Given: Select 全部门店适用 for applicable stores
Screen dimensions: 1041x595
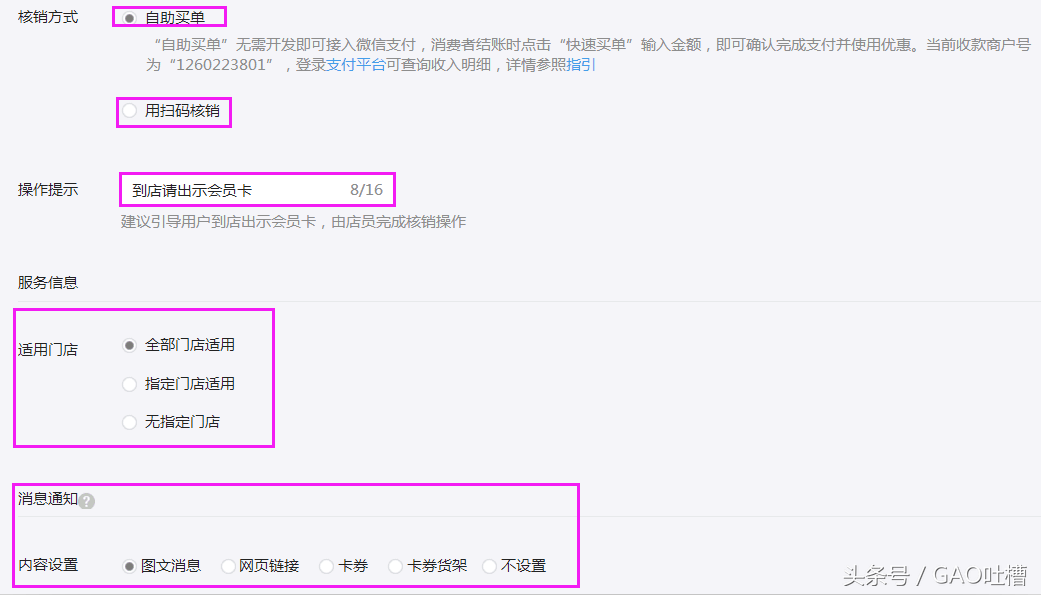Looking at the screenshot, I should pyautogui.click(x=129, y=344).
